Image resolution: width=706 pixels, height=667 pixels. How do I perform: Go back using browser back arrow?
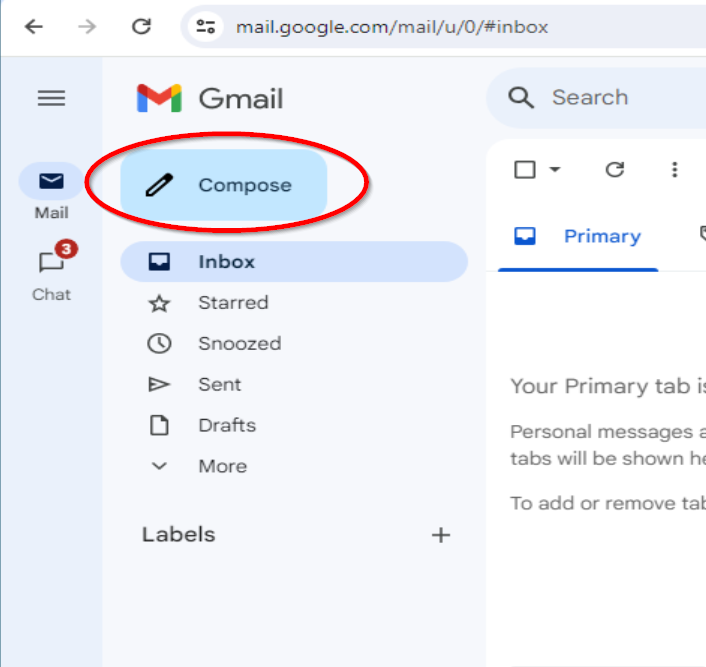click(34, 27)
